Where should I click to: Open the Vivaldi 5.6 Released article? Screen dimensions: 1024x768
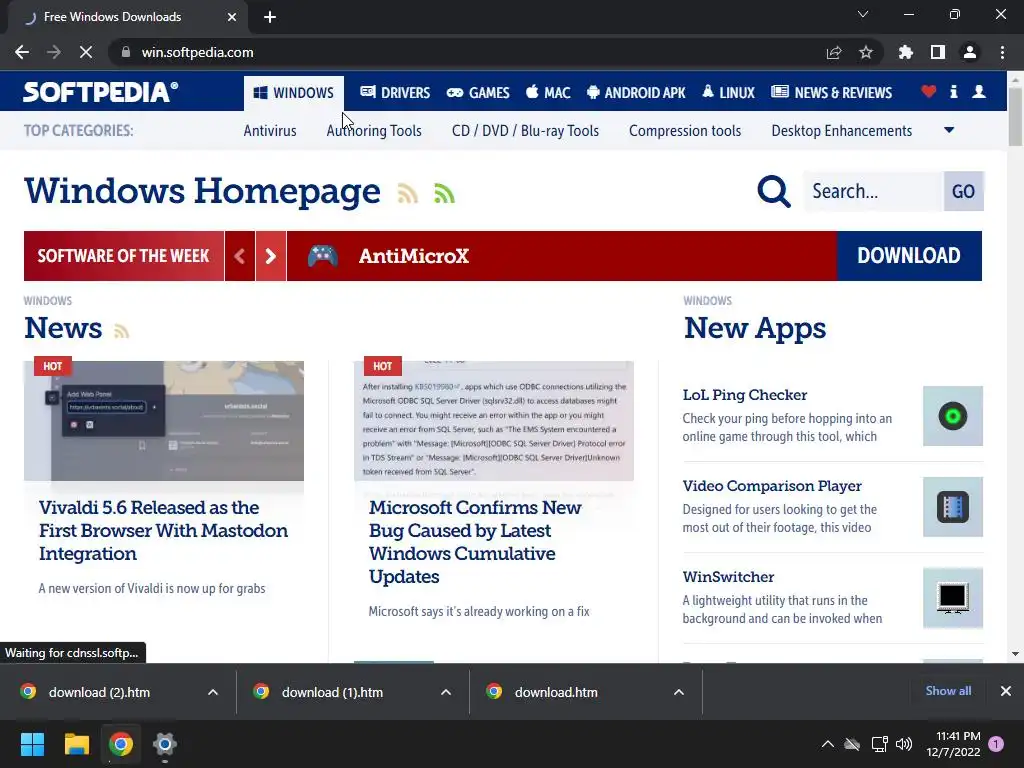[x=163, y=530]
